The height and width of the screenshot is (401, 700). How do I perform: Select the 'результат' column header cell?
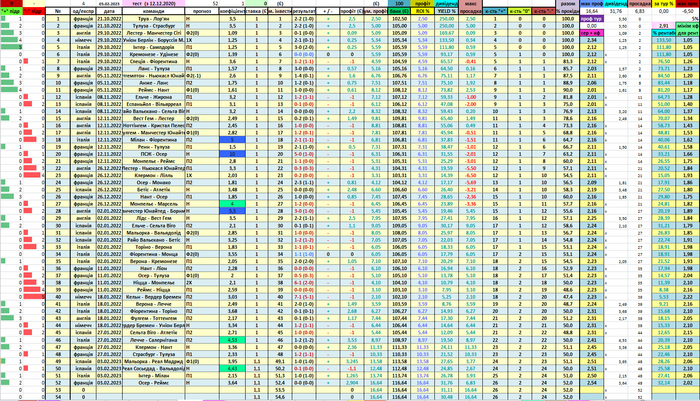304,11
